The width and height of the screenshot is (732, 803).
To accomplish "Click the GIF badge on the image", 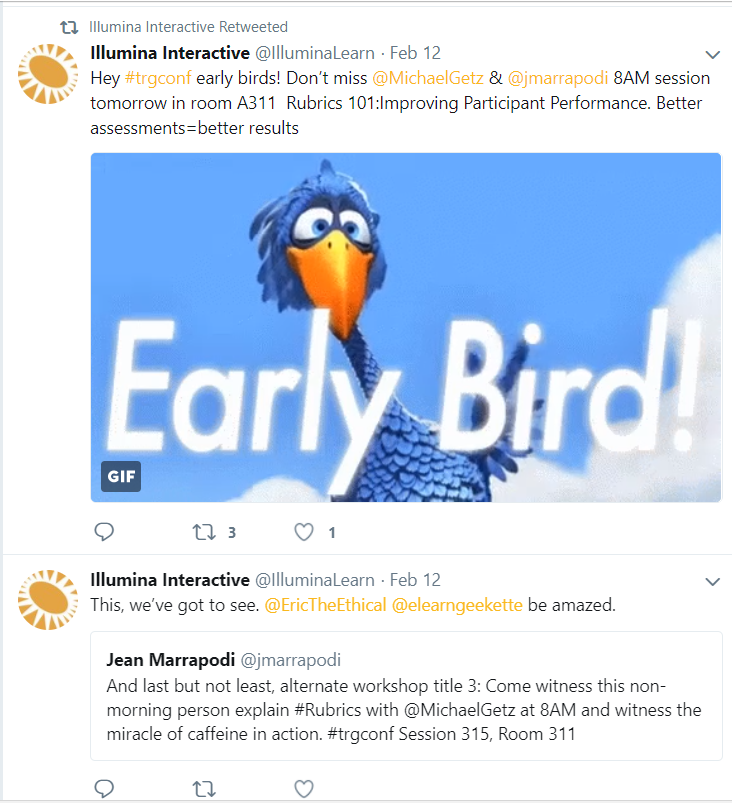I will (121, 476).
